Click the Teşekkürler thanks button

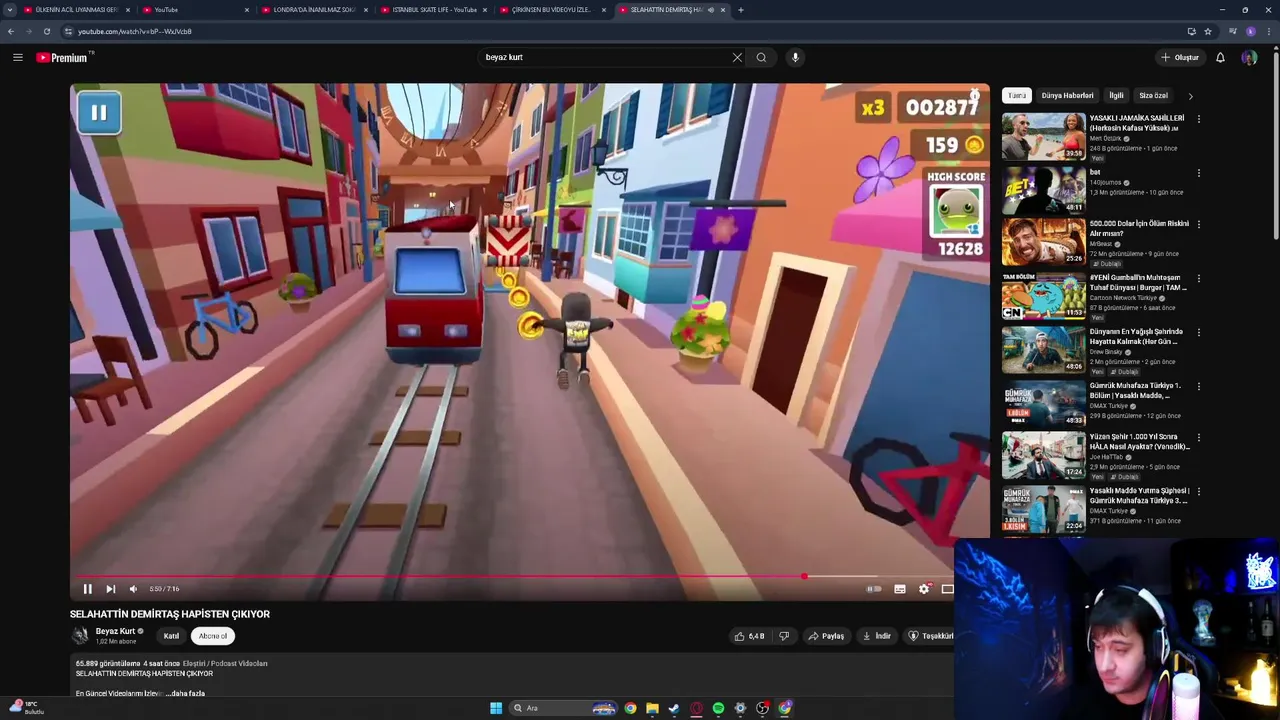(930, 636)
